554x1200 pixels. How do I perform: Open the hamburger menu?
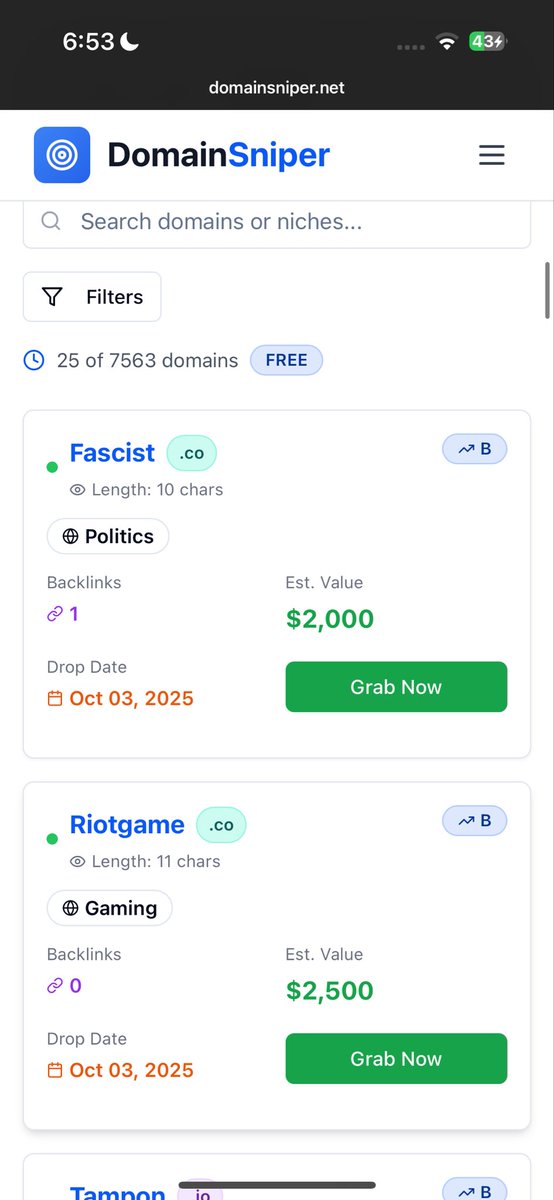(491, 155)
